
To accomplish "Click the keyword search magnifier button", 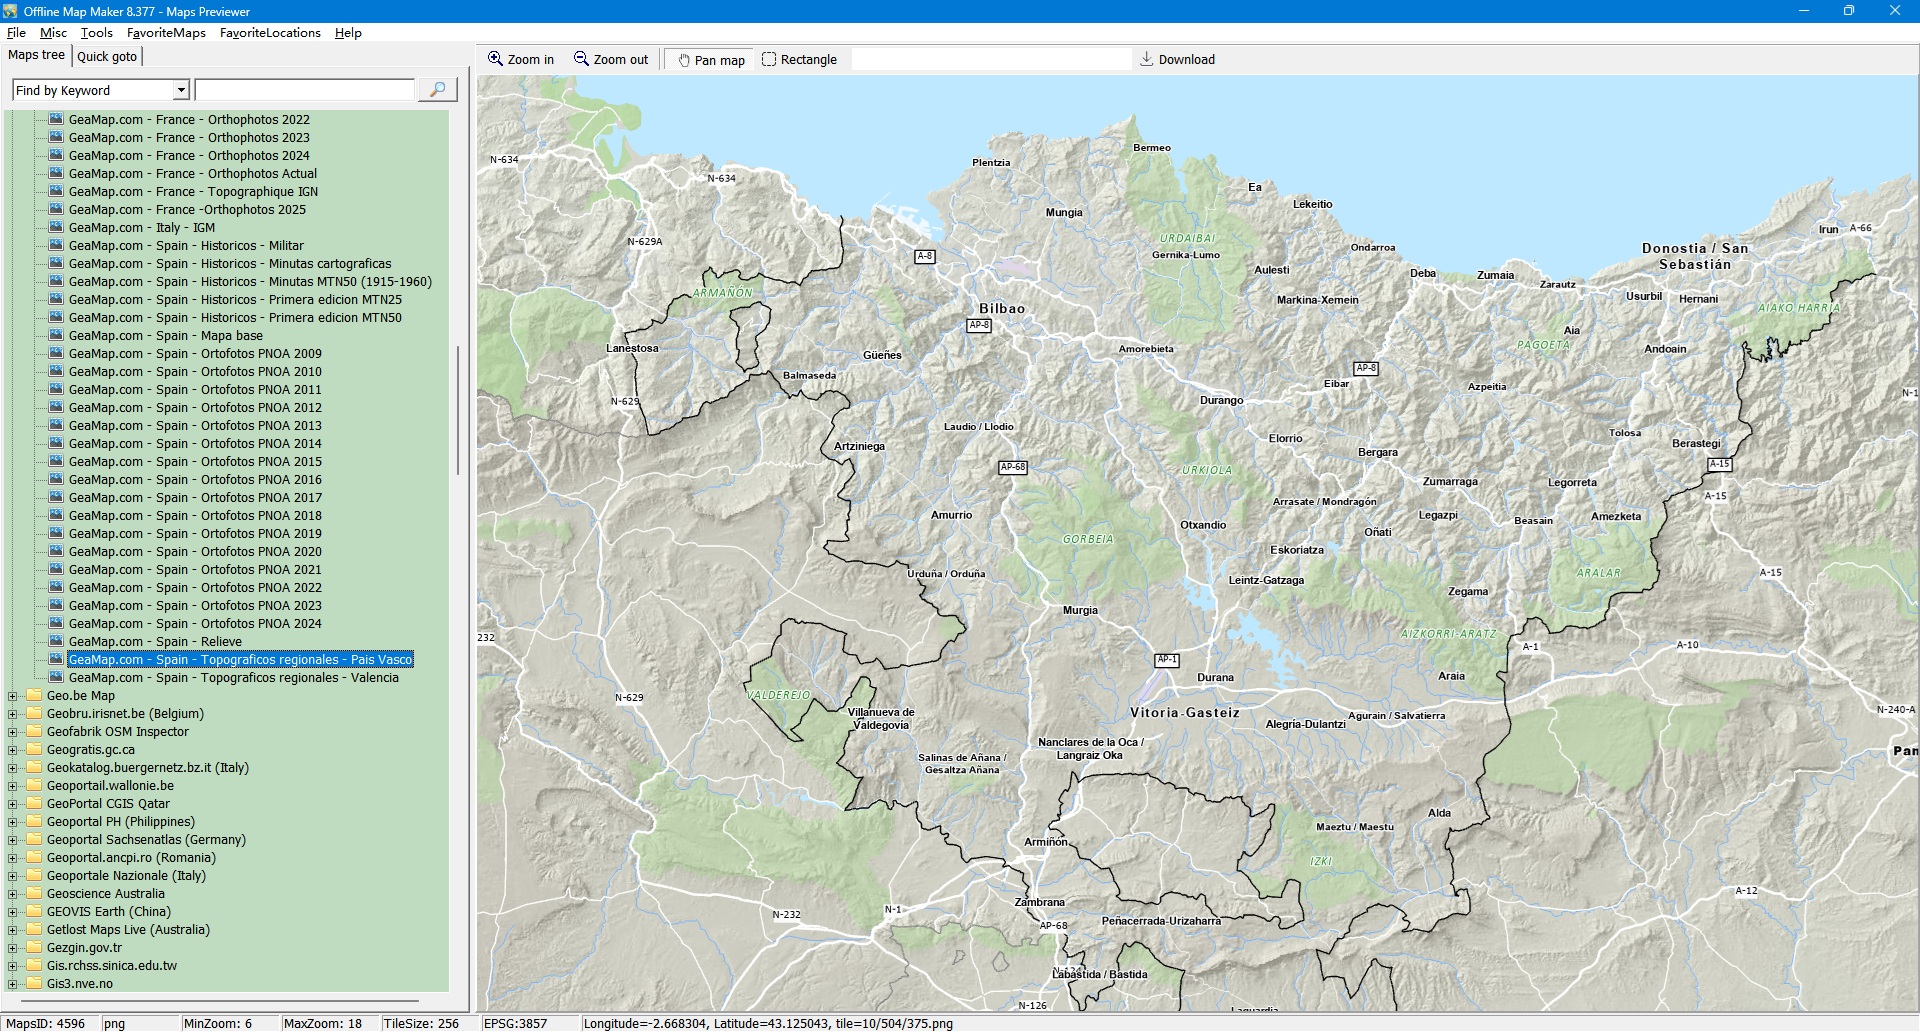I will point(437,90).
